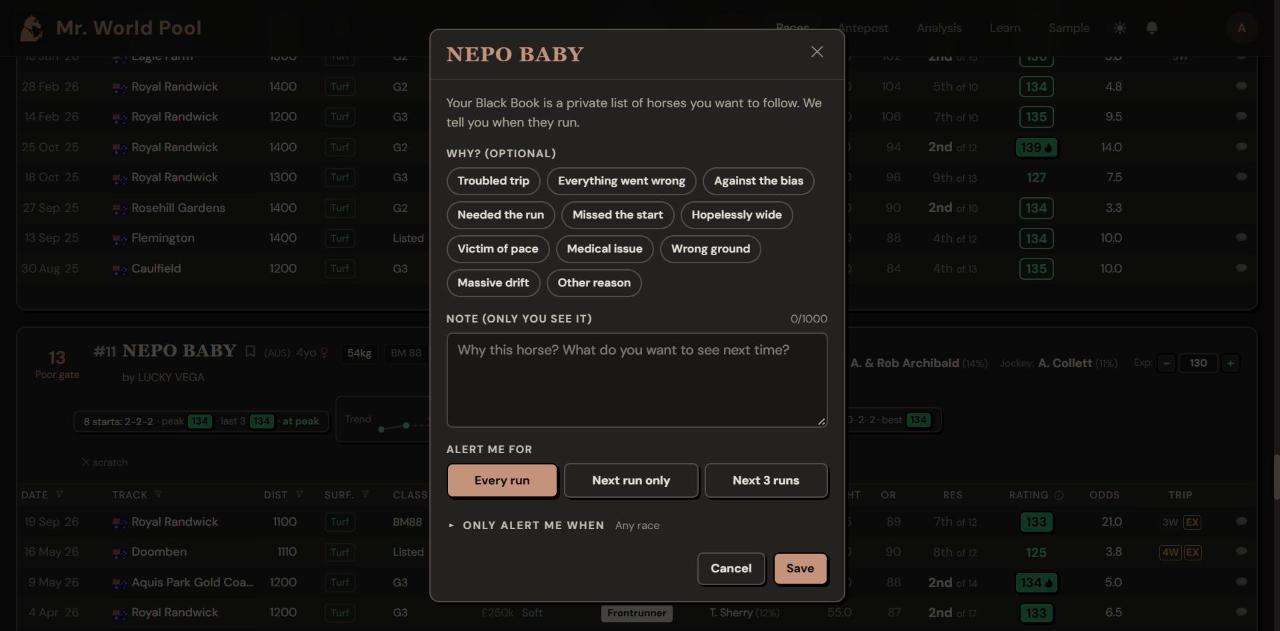Open the Antepost nav tab
This screenshot has width=1280, height=631.
point(863,28)
